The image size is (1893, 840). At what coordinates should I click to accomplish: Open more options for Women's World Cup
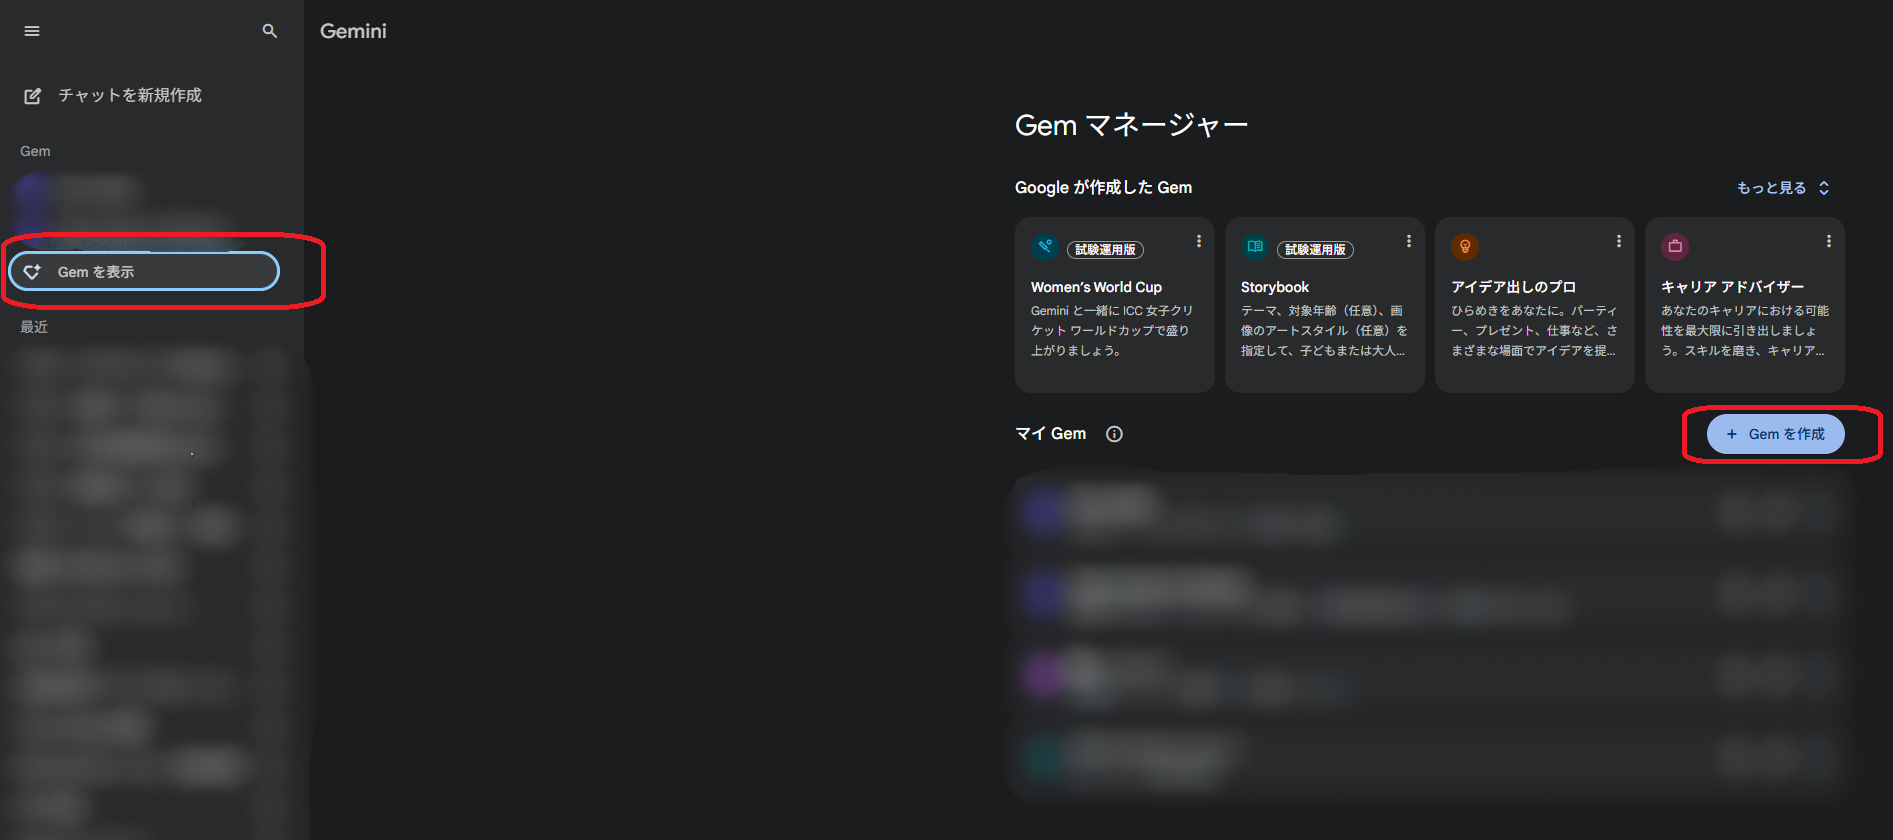pos(1199,241)
